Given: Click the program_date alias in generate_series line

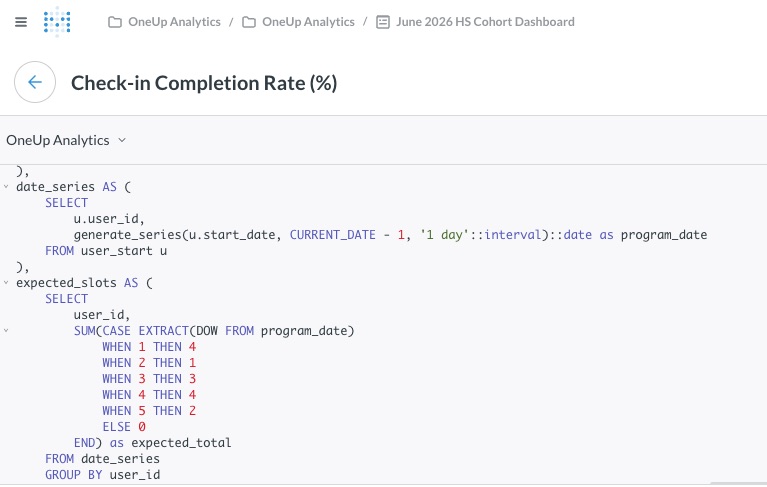Looking at the screenshot, I should [664, 235].
